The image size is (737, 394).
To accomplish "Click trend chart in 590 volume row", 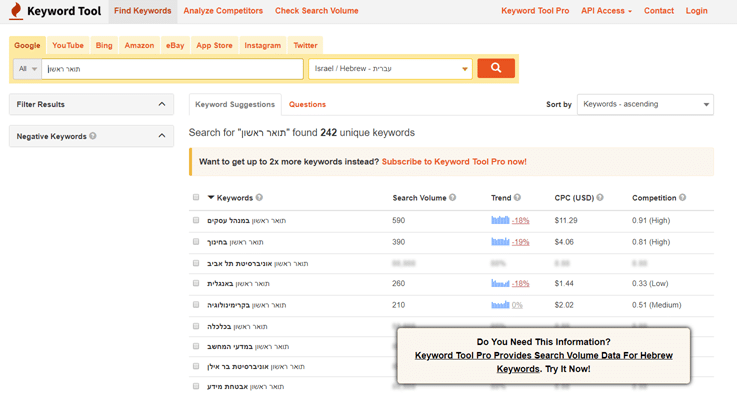I will tap(500, 220).
